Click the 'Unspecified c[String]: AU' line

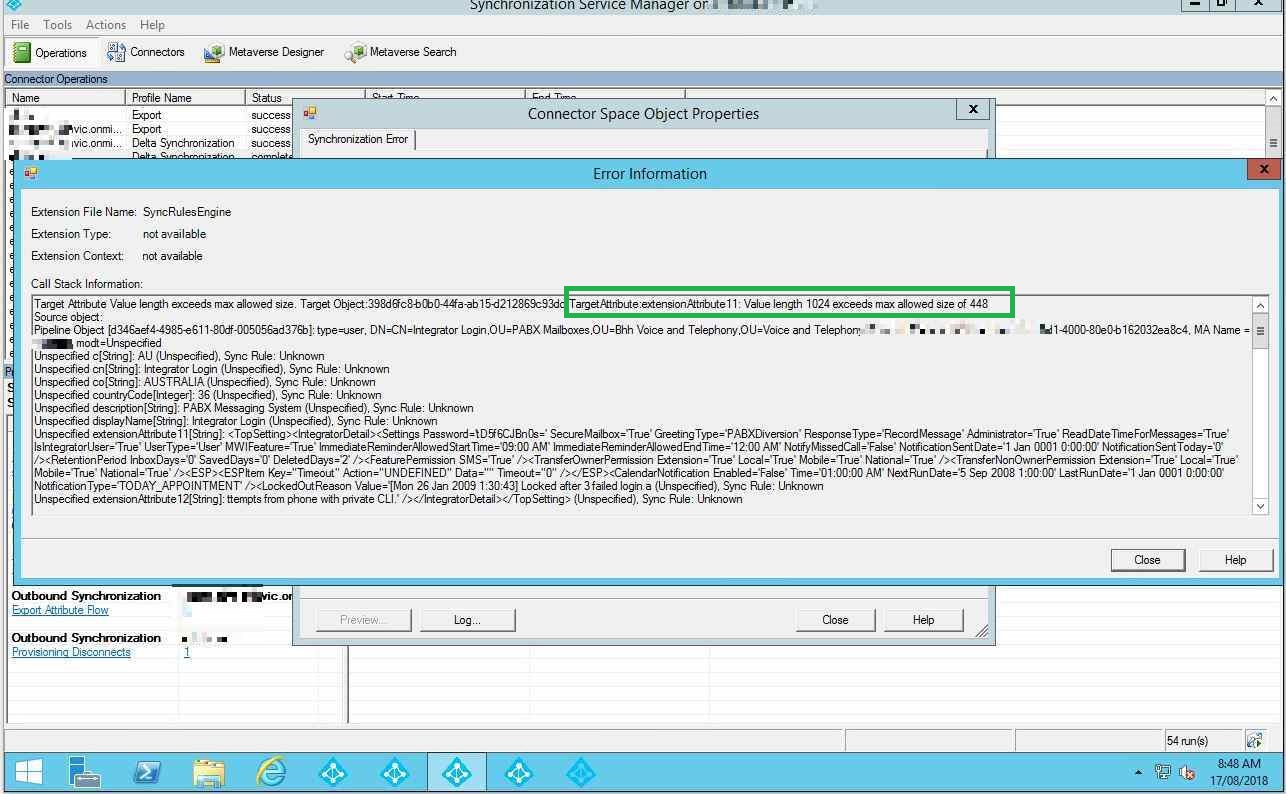pos(179,356)
